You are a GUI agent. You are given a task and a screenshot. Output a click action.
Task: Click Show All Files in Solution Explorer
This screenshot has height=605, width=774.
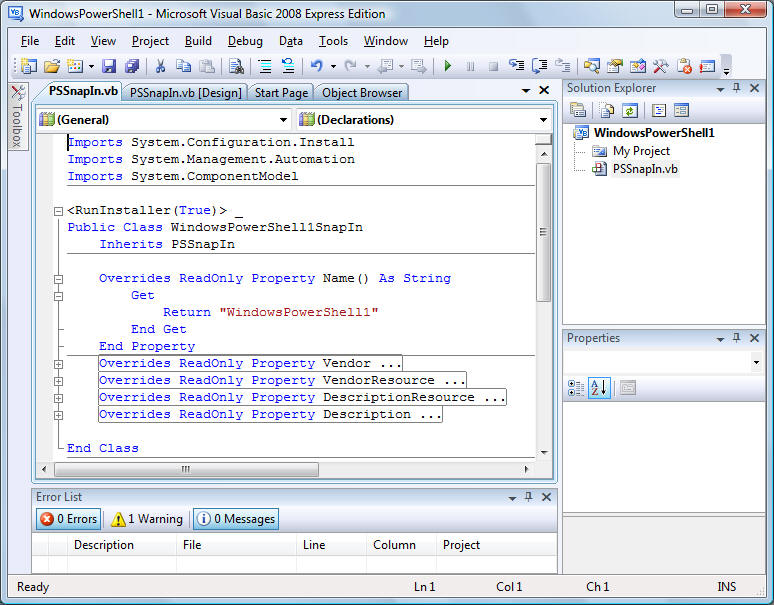click(x=607, y=110)
